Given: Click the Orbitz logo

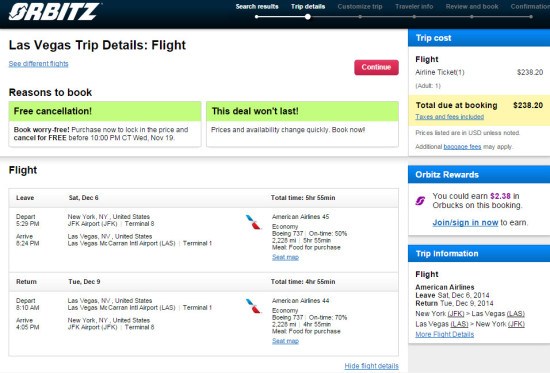Looking at the screenshot, I should click(55, 12).
